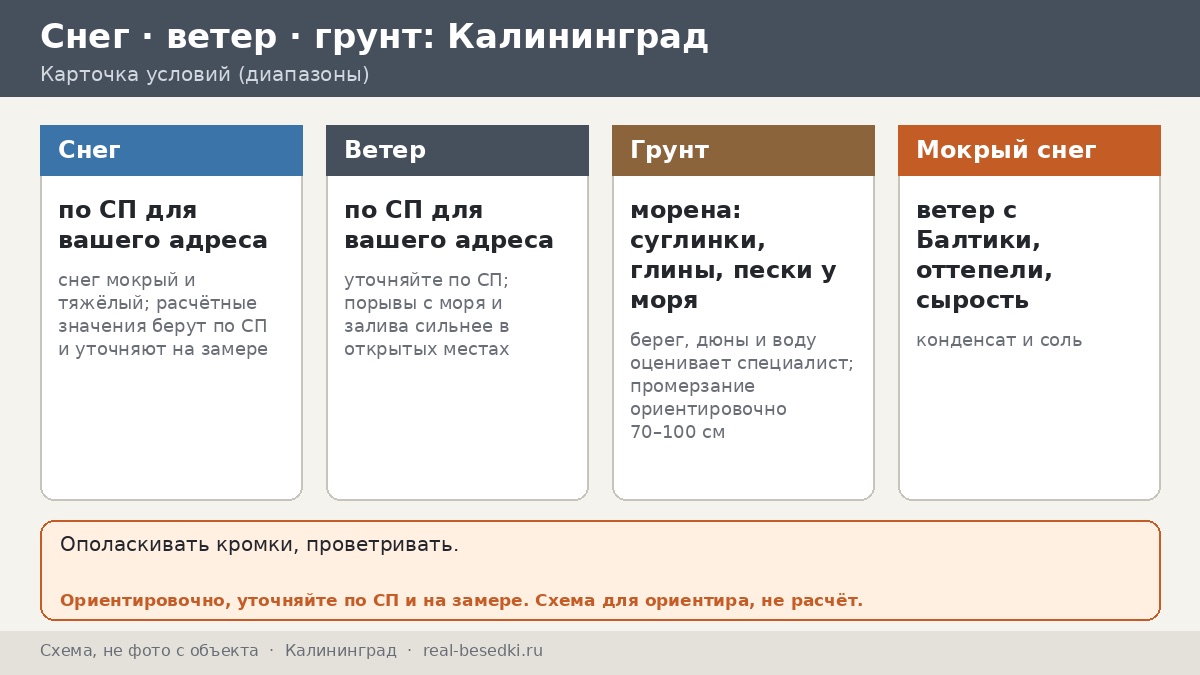Select the brown 'Грунт' card header
Viewport: 1200px width, 675px height.
pyautogui.click(x=743, y=150)
